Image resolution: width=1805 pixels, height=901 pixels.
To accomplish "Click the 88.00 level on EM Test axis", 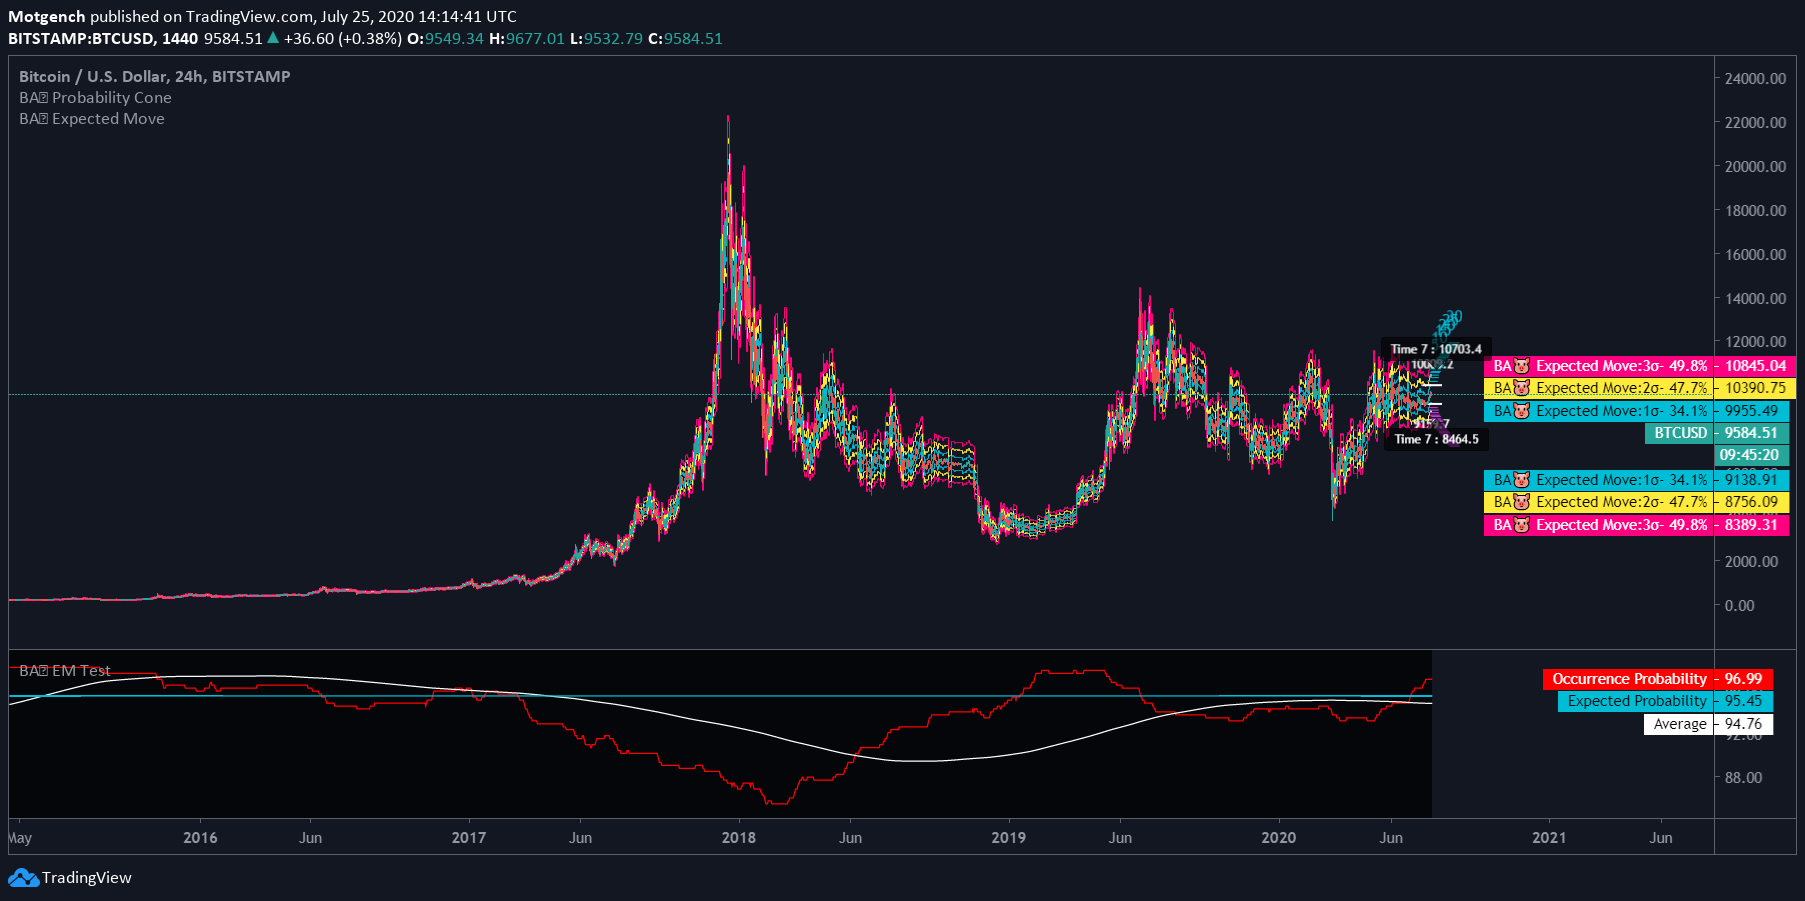I will [x=1743, y=778].
